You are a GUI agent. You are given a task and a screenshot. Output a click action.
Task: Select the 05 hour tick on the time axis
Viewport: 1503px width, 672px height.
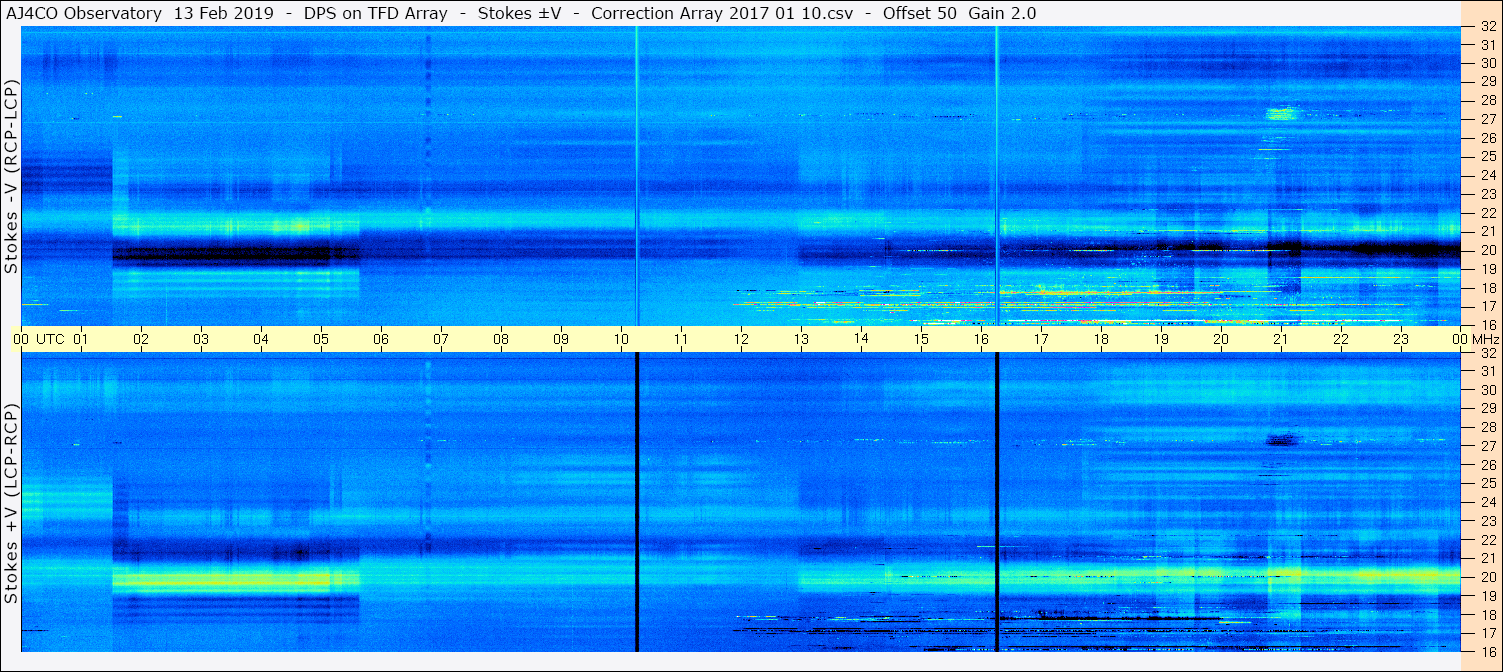coord(321,339)
